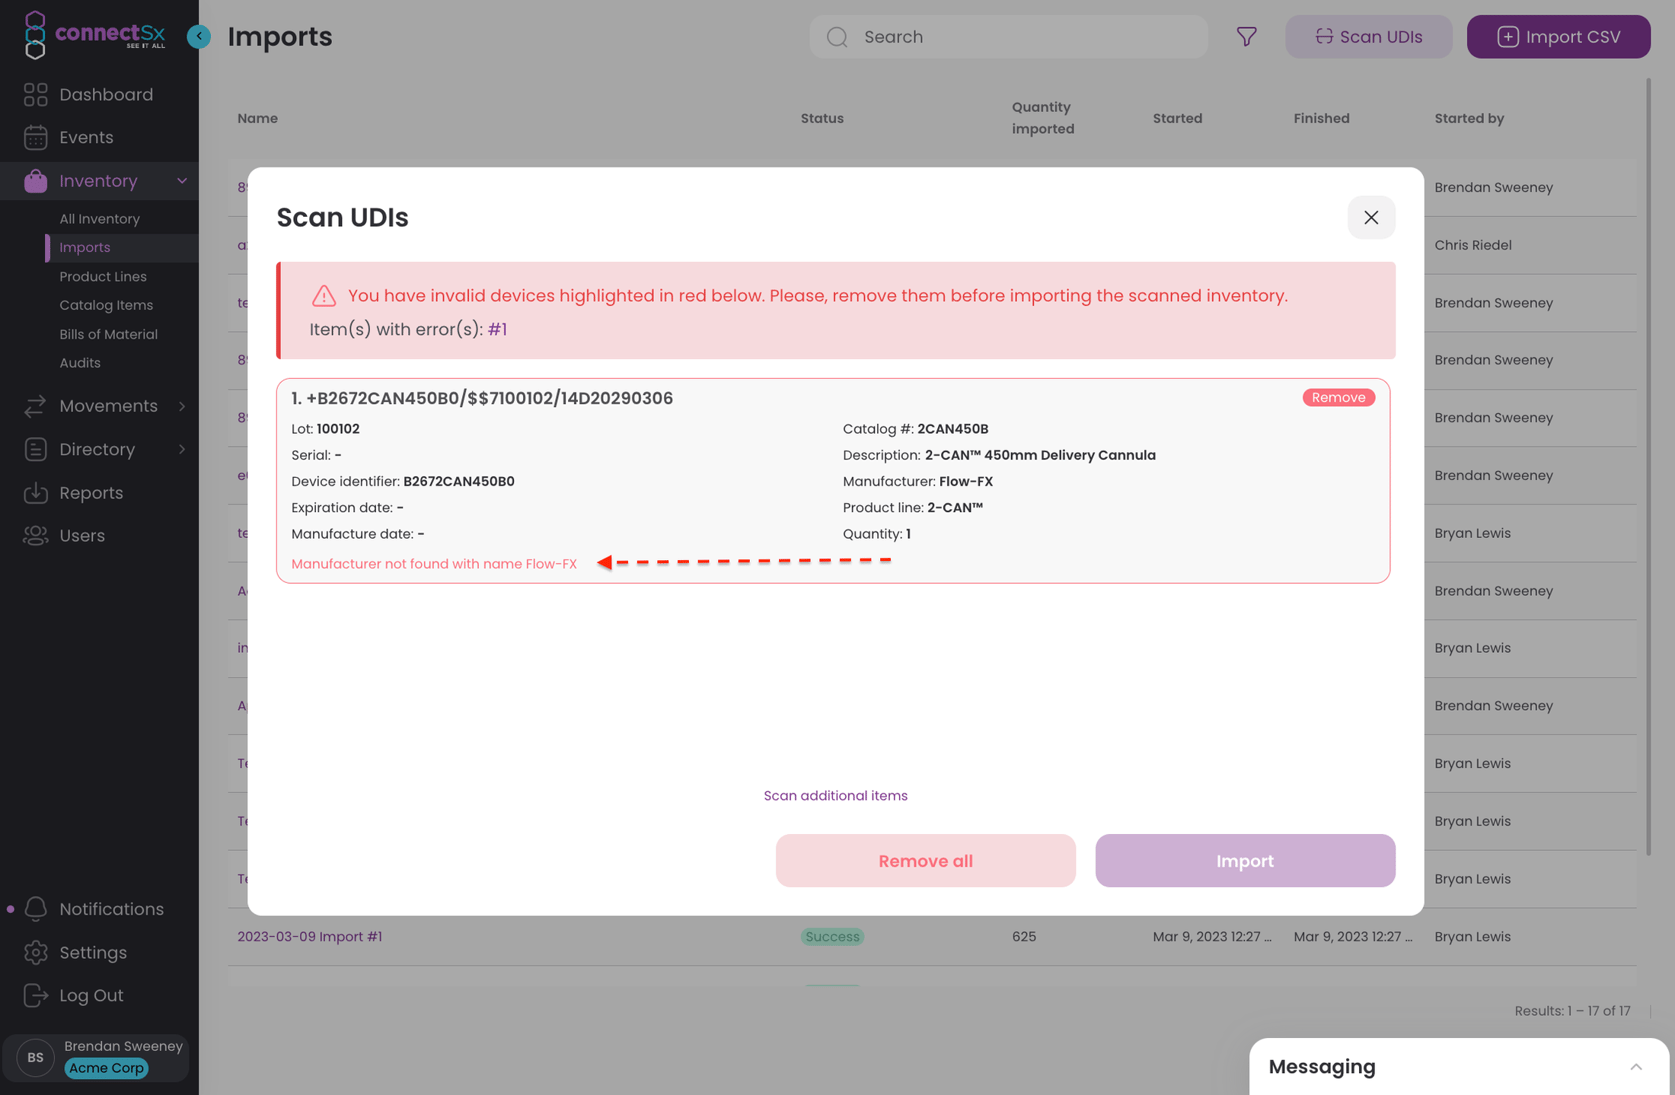Screen dimensions: 1675x1095
Task: Click the connectSx logo
Action: (95, 35)
